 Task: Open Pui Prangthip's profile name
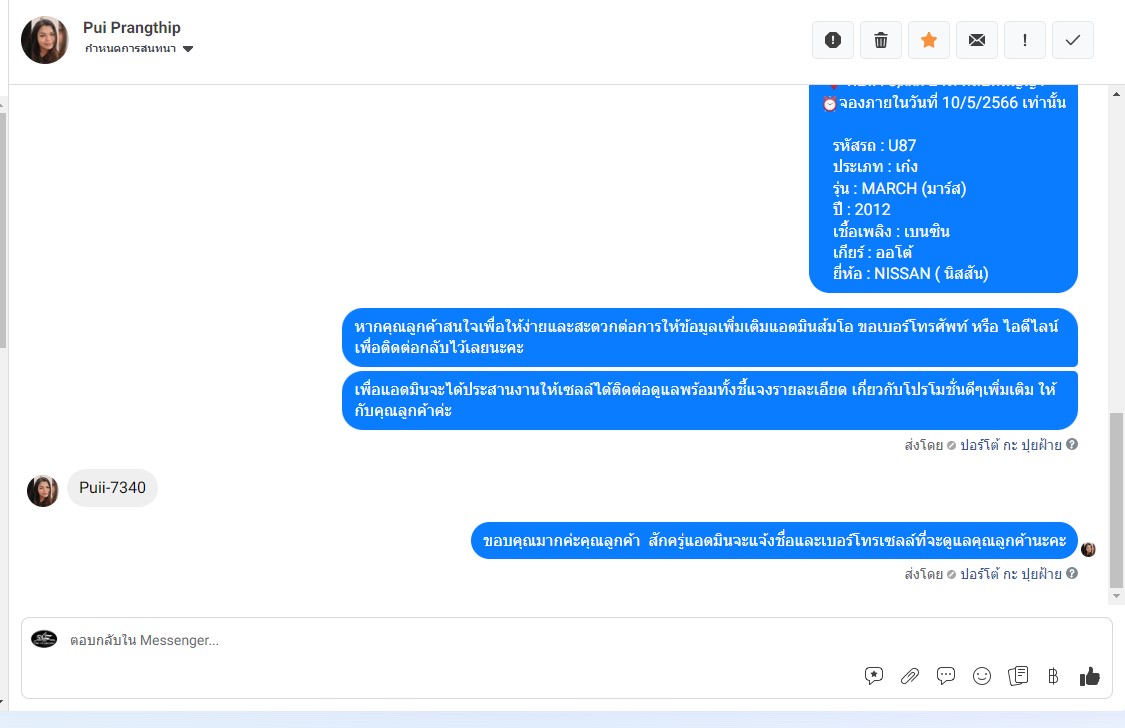point(132,28)
